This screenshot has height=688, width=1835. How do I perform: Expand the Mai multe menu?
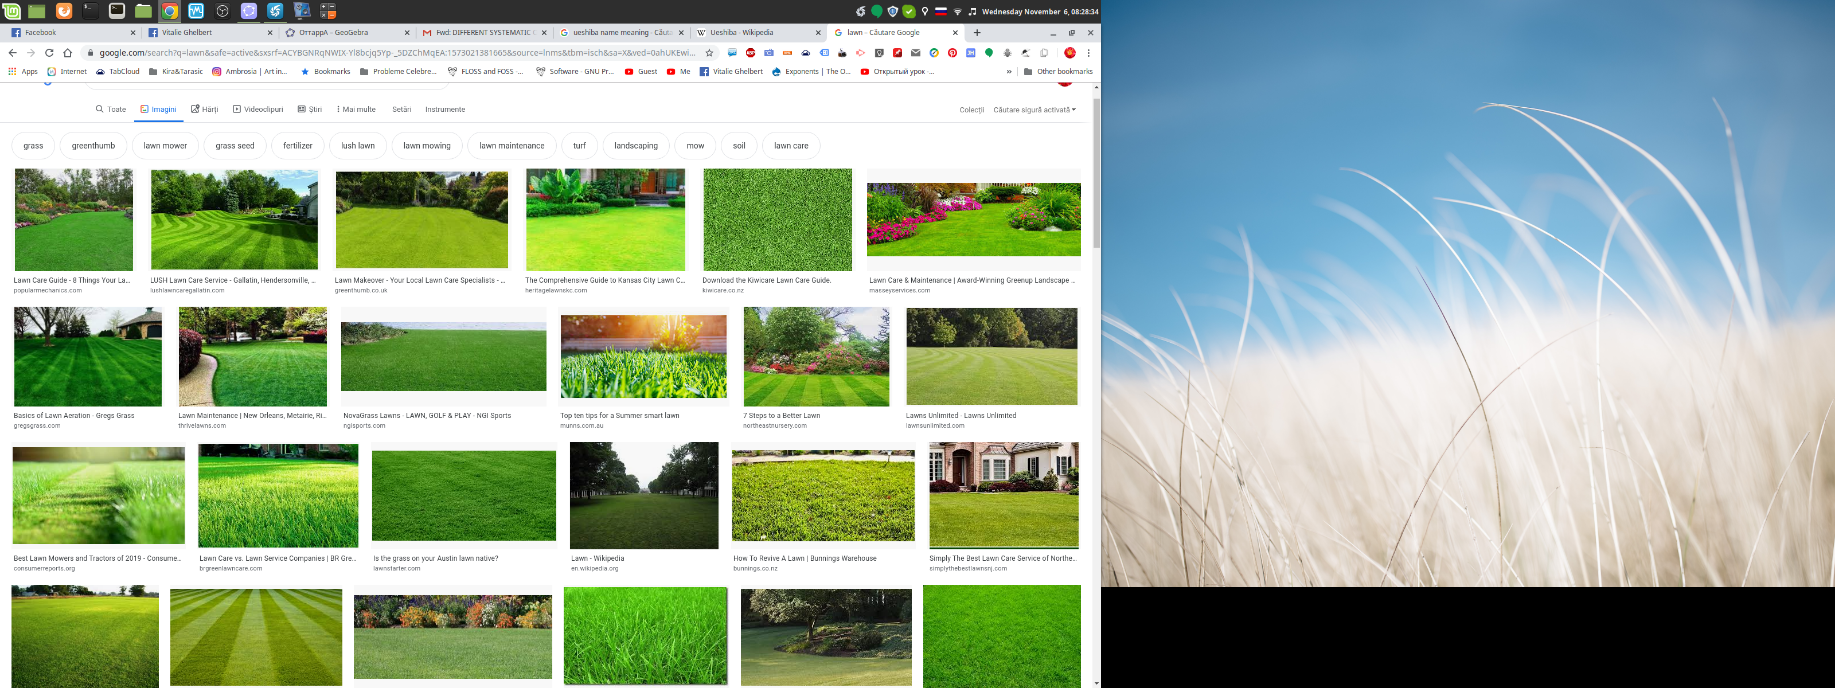[x=356, y=109]
